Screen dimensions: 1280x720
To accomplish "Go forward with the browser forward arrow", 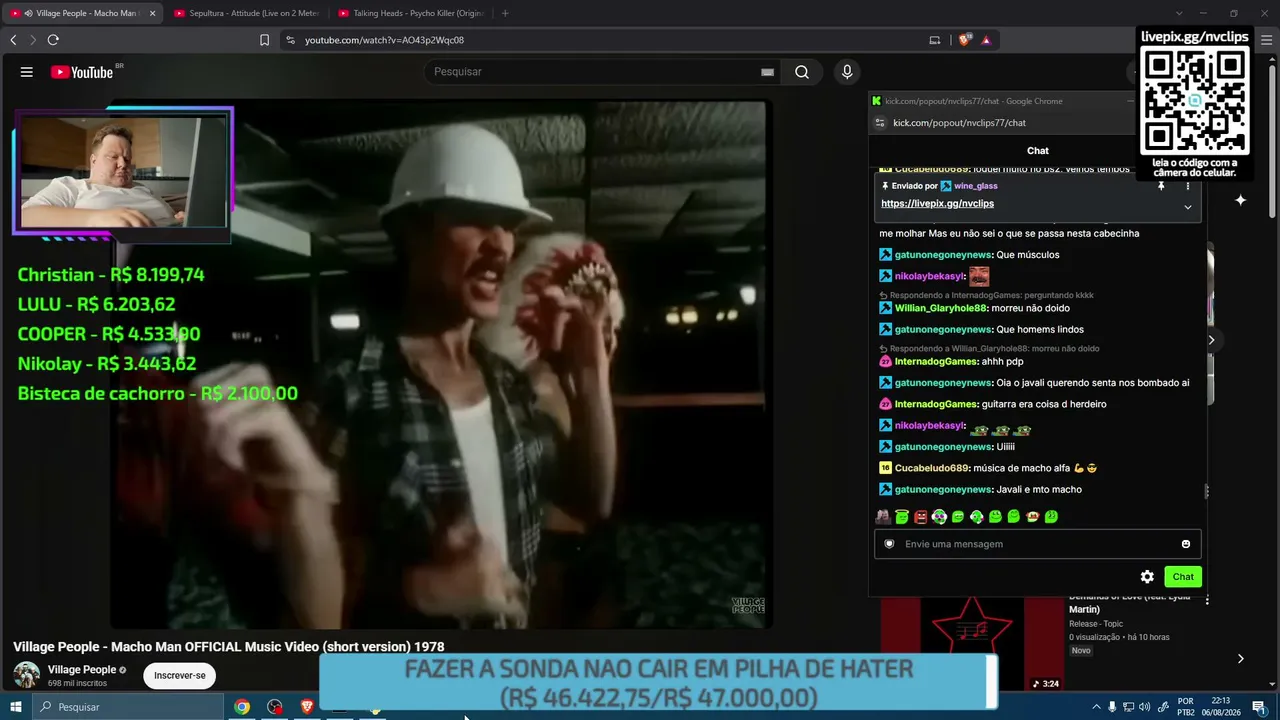I will [32, 40].
